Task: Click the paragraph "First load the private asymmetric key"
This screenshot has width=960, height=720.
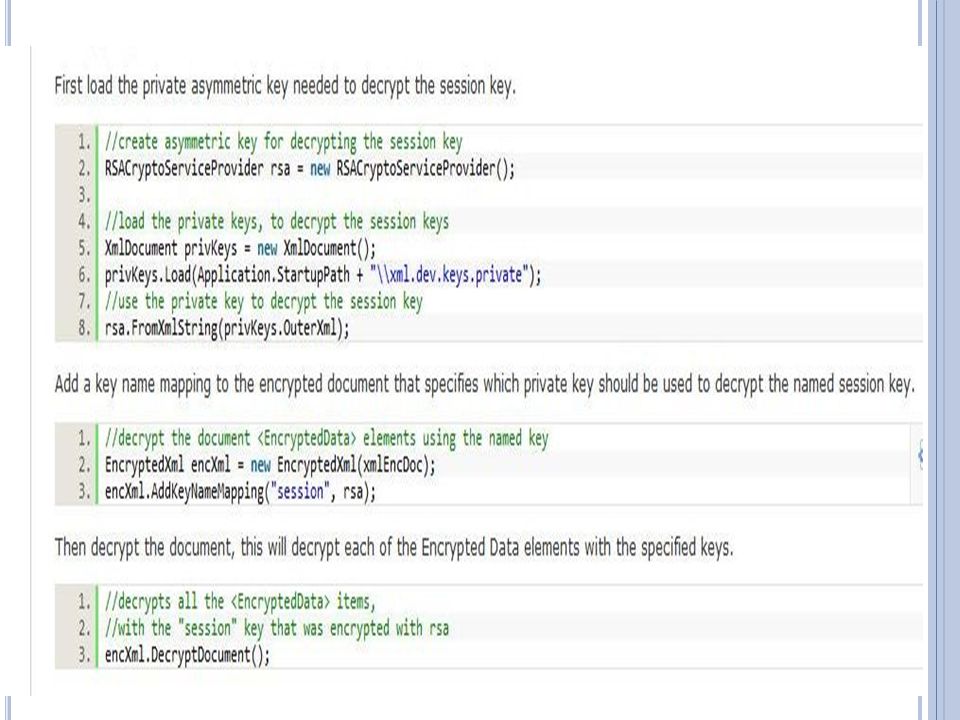Action: (285, 86)
